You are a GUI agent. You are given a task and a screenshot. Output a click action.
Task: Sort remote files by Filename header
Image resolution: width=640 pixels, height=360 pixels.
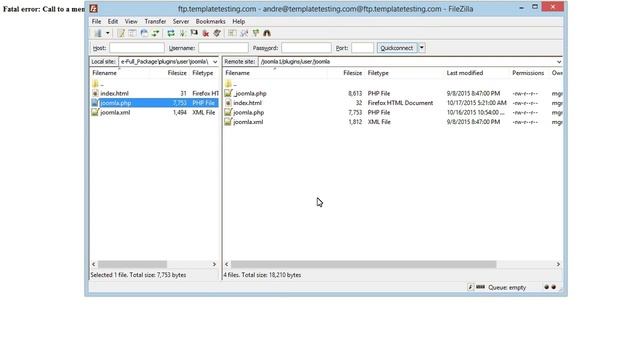pyautogui.click(x=238, y=73)
